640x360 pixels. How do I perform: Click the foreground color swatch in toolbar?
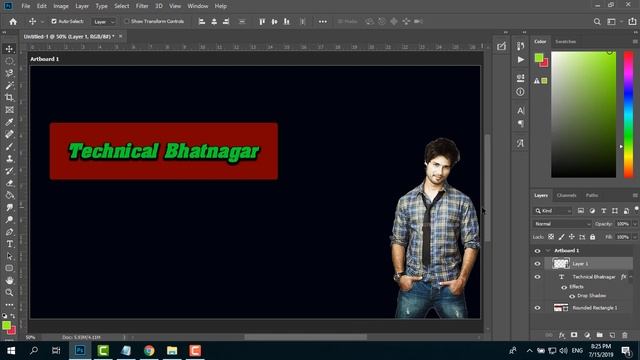[x=7, y=325]
